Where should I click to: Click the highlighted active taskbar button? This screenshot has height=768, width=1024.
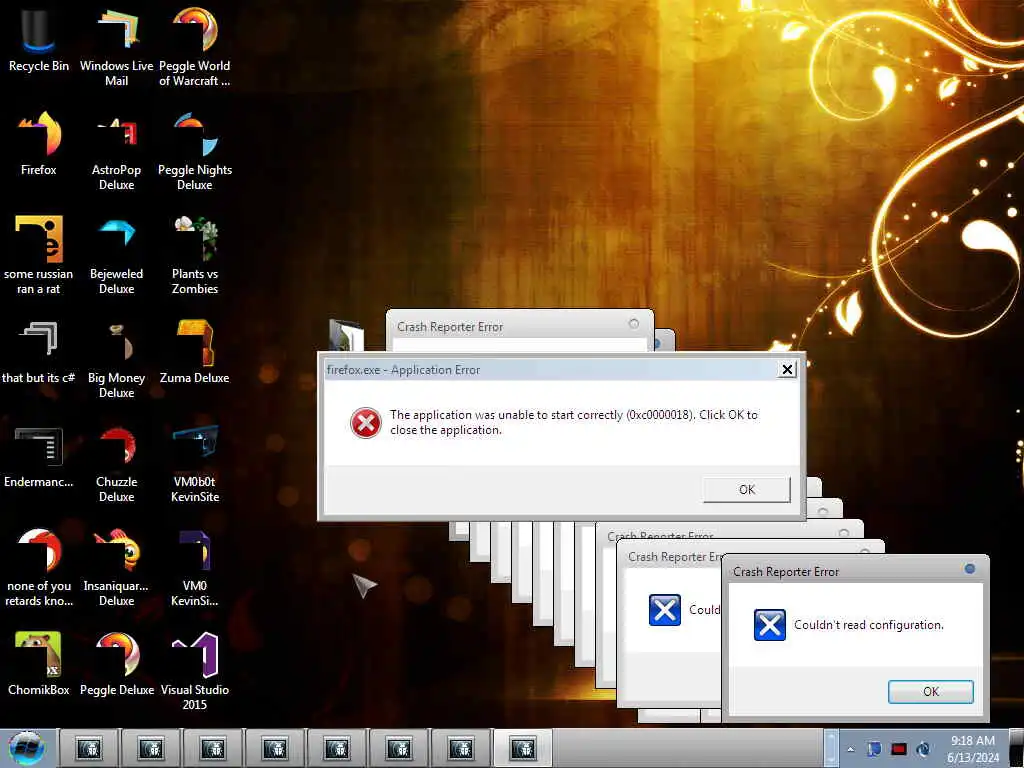click(x=523, y=748)
